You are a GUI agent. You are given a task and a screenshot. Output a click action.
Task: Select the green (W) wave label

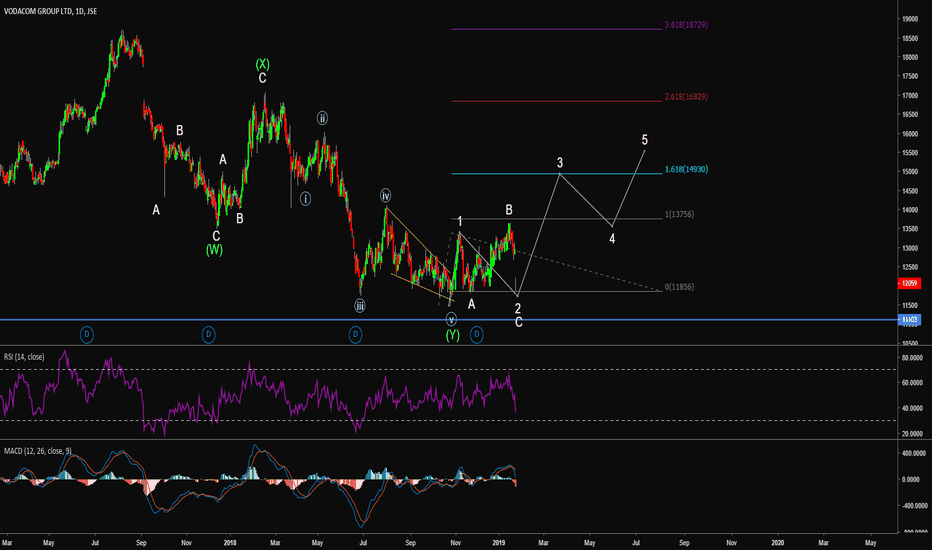point(215,250)
